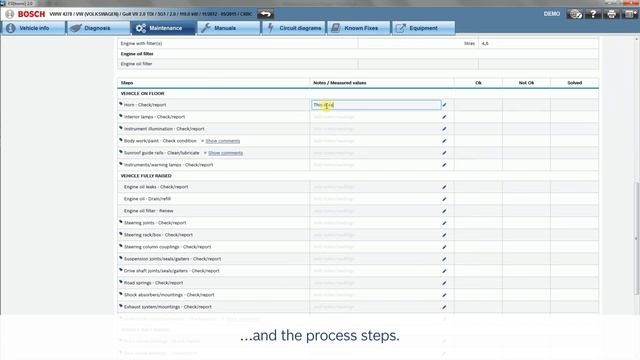Select the Maintenance tab

(x=163, y=28)
